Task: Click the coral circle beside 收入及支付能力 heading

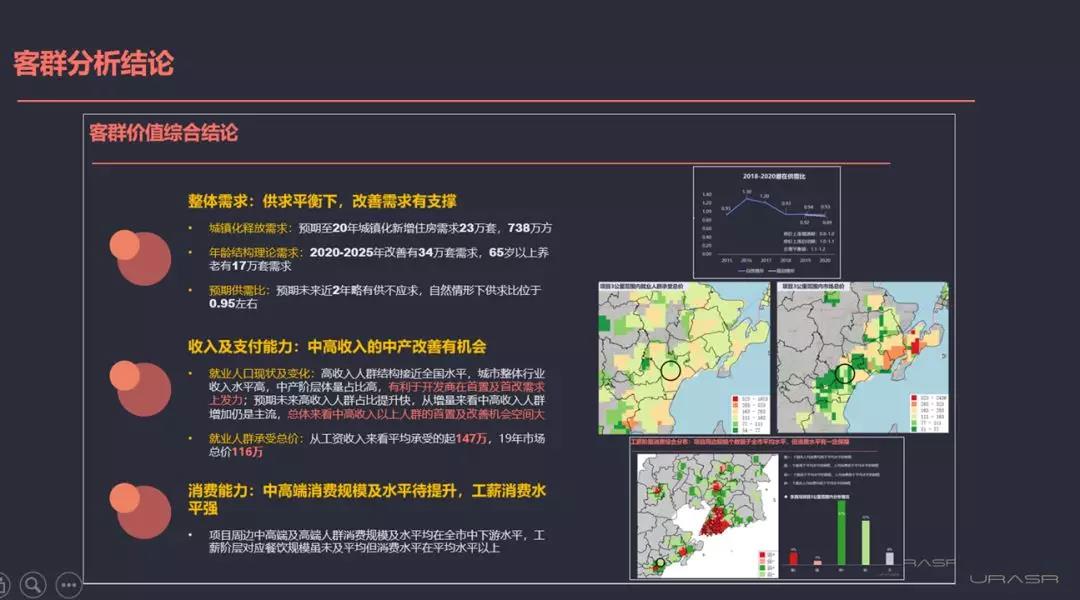Action: [x=140, y=388]
